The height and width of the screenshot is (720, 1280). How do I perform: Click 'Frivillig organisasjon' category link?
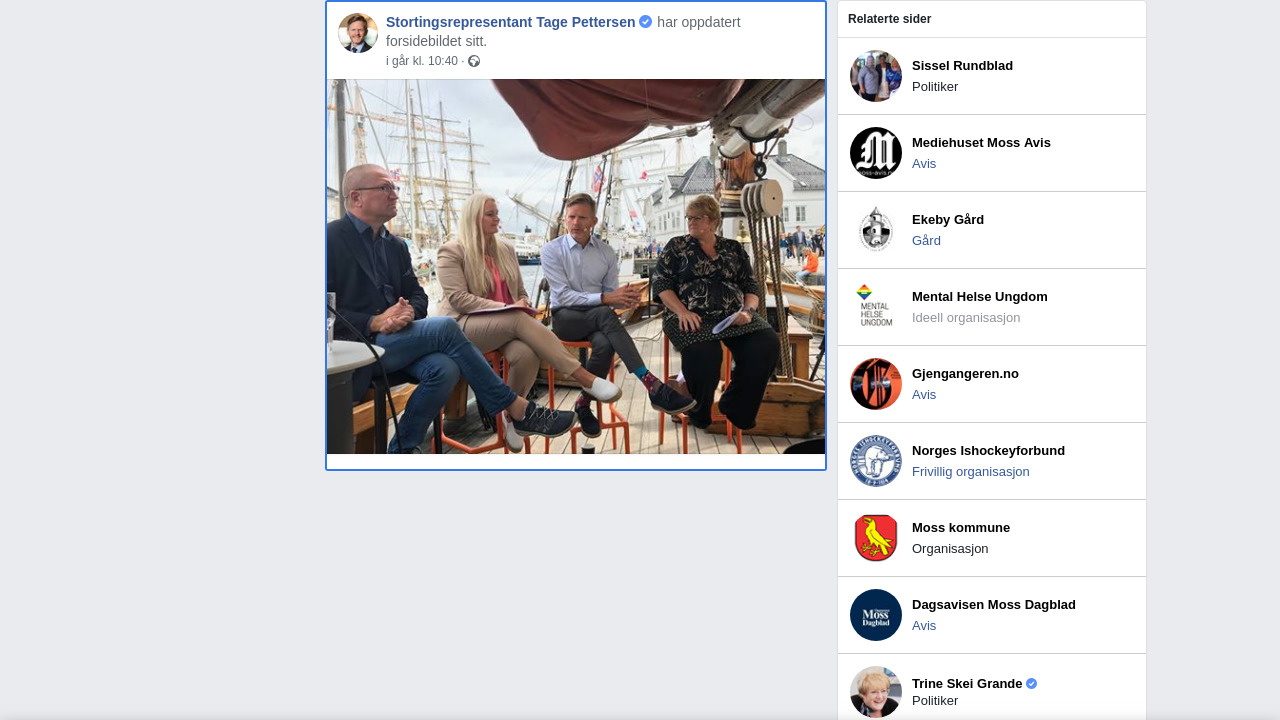point(970,472)
